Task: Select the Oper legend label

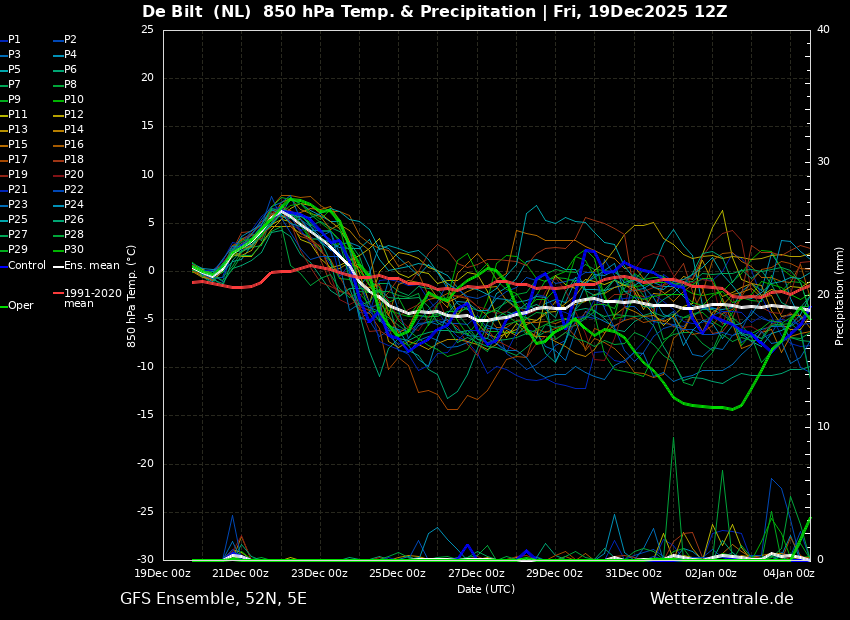Action: click(x=21, y=306)
